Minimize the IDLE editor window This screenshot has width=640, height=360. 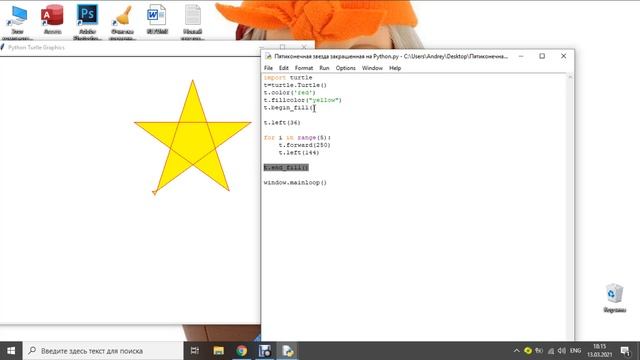(x=521, y=56)
